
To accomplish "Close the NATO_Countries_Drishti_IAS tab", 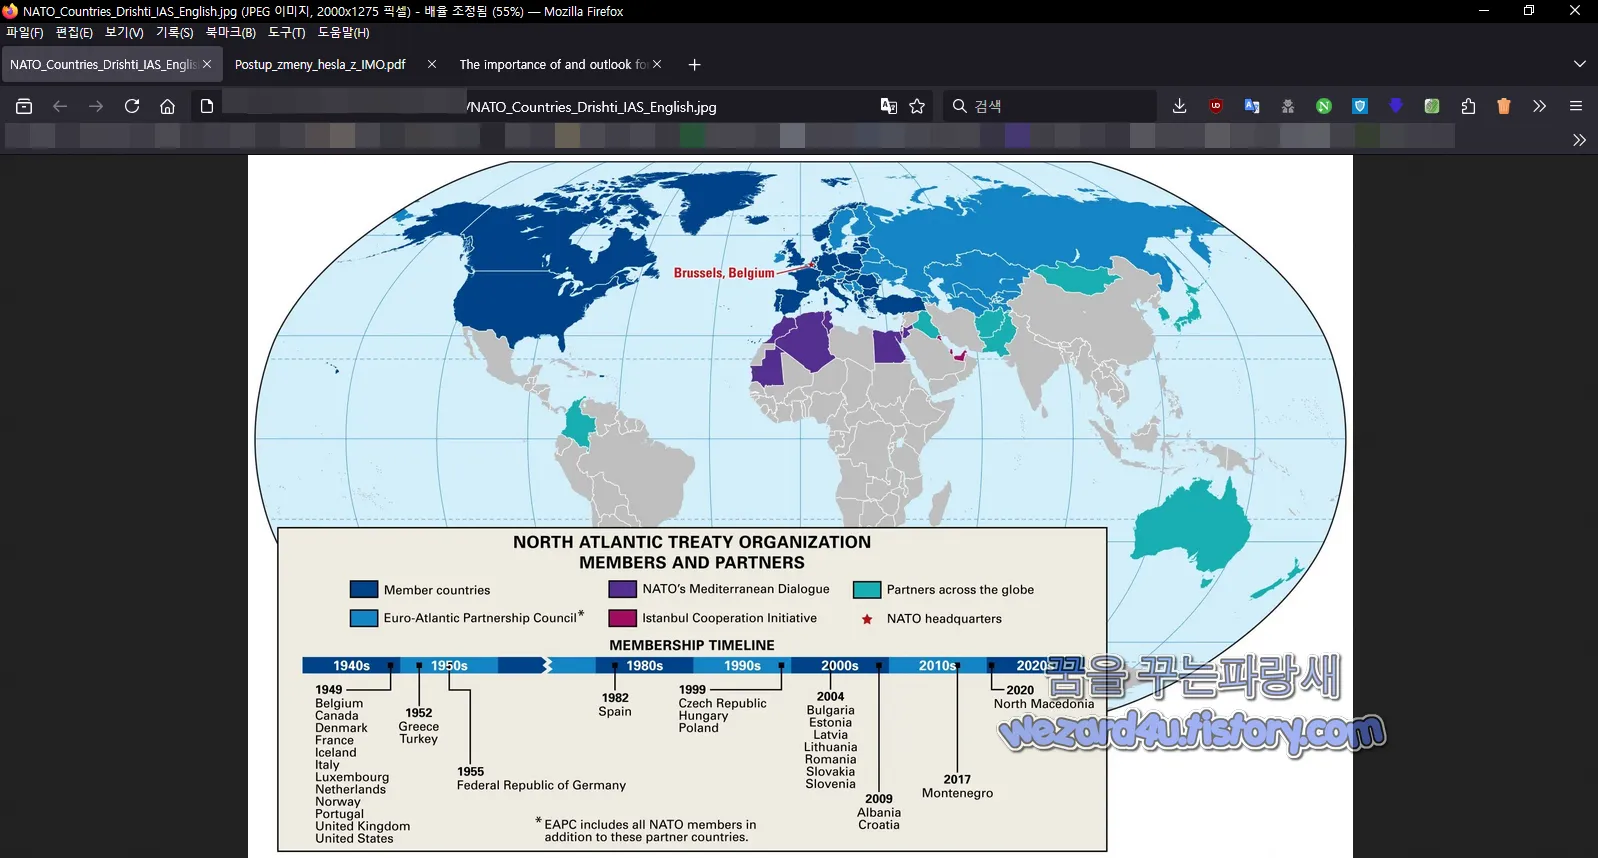I will click(x=207, y=64).
